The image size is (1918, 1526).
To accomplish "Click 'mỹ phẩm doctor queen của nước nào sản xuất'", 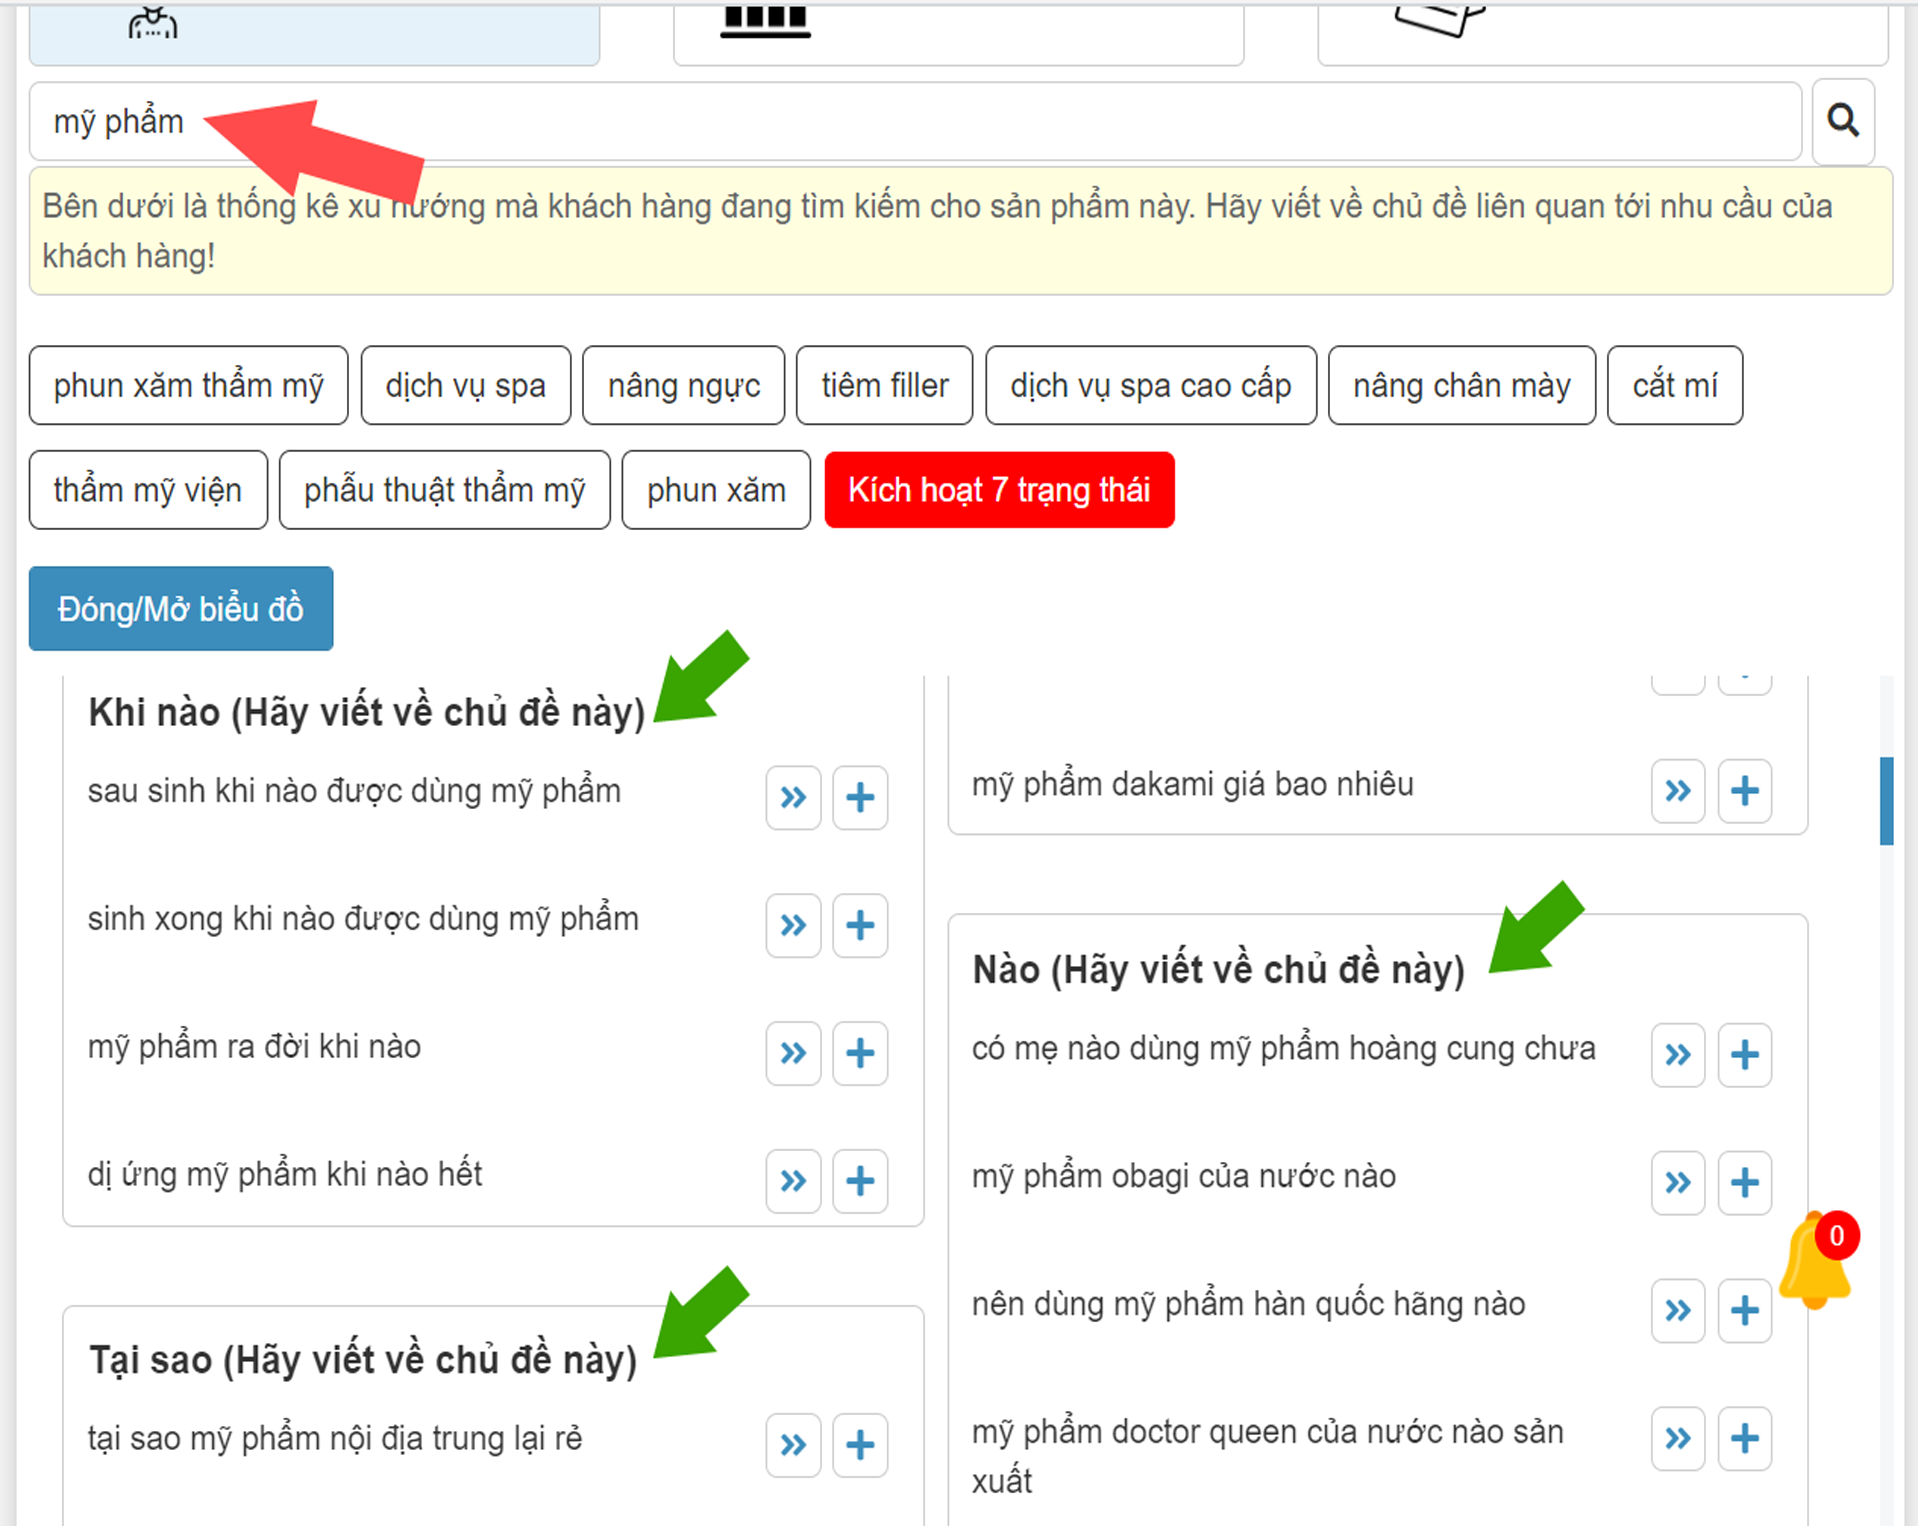I will [x=1268, y=1456].
